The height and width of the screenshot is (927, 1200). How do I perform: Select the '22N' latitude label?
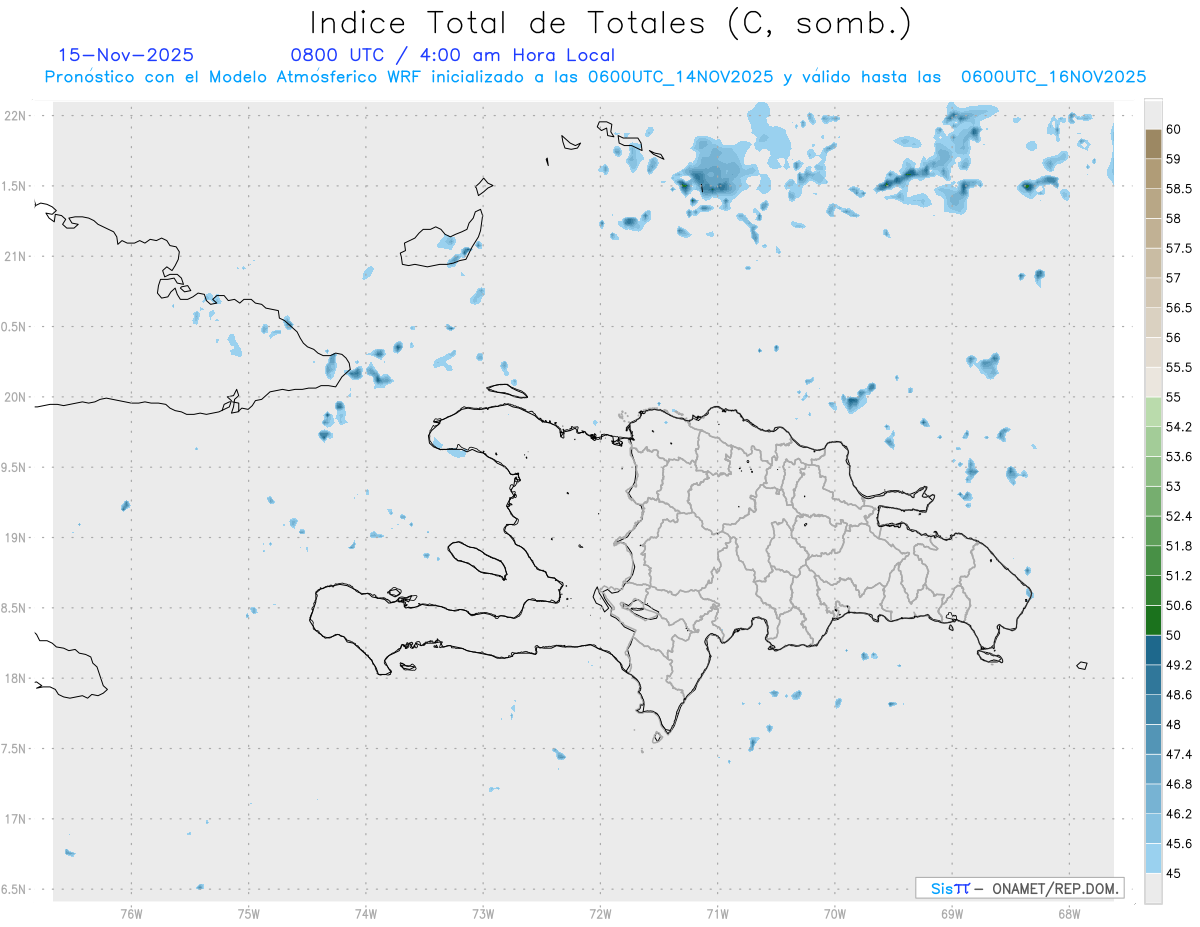pos(17,116)
